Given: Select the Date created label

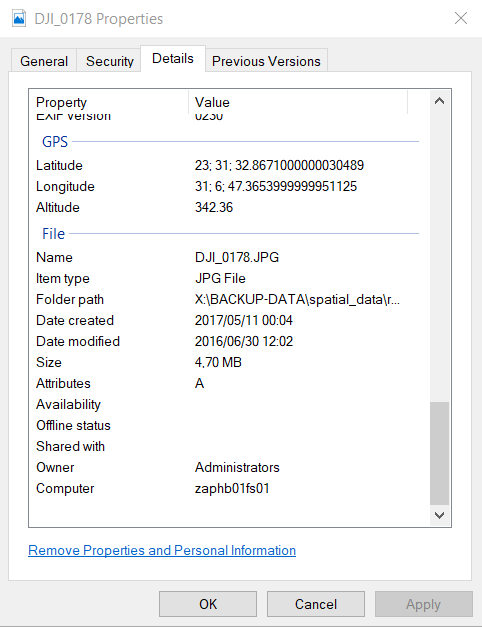Looking at the screenshot, I should tap(75, 320).
